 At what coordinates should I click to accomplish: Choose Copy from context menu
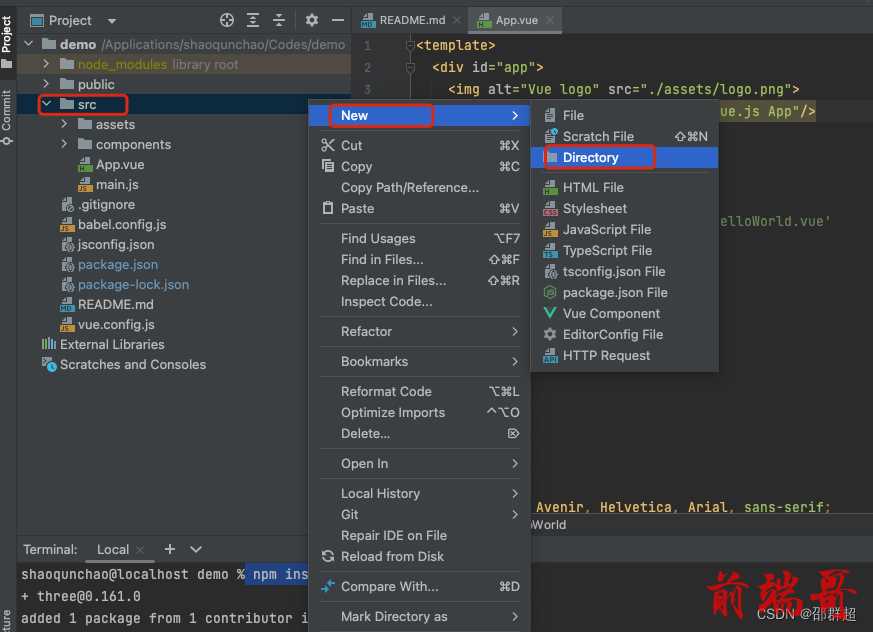[419, 166]
